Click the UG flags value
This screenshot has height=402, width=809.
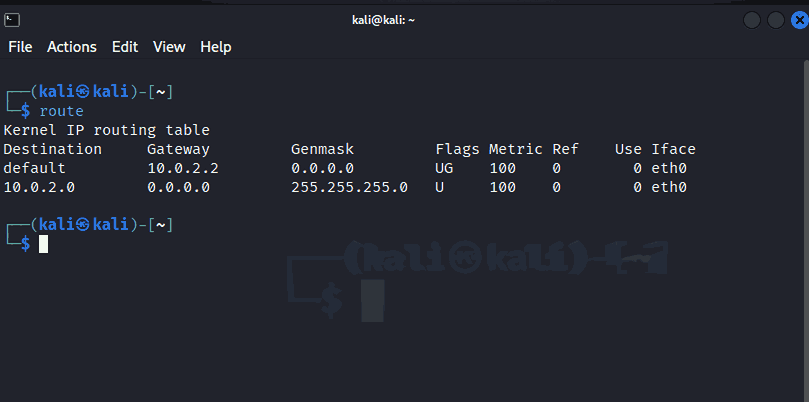(444, 168)
